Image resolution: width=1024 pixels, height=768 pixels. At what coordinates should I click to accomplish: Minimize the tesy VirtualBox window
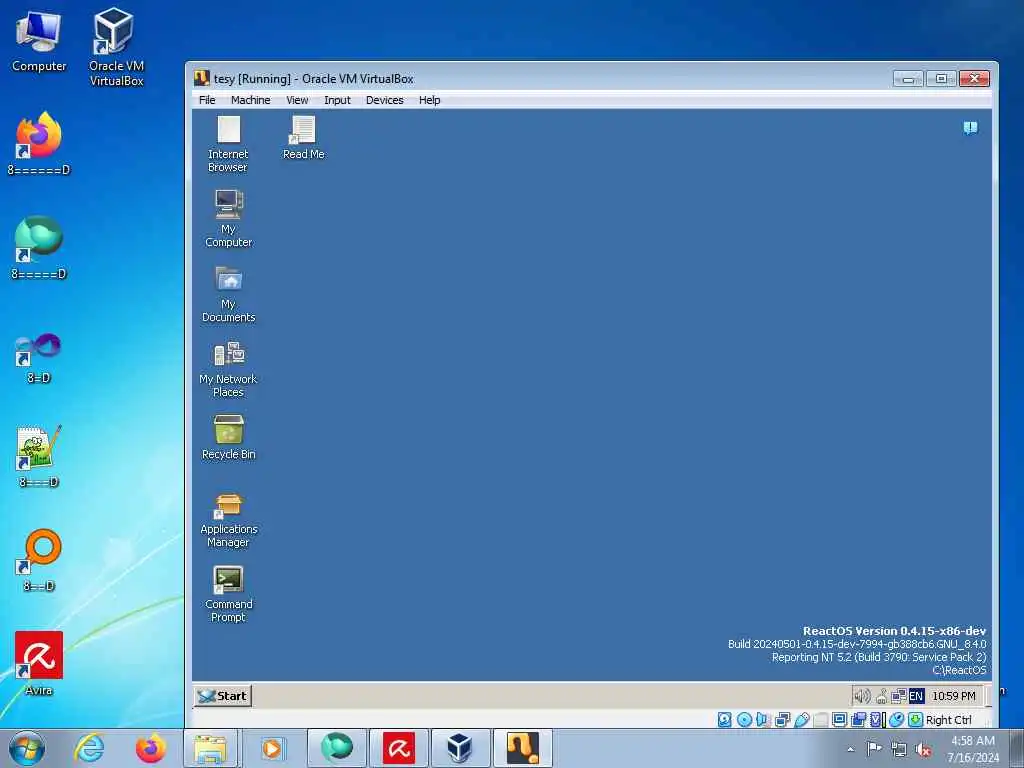pyautogui.click(x=908, y=79)
